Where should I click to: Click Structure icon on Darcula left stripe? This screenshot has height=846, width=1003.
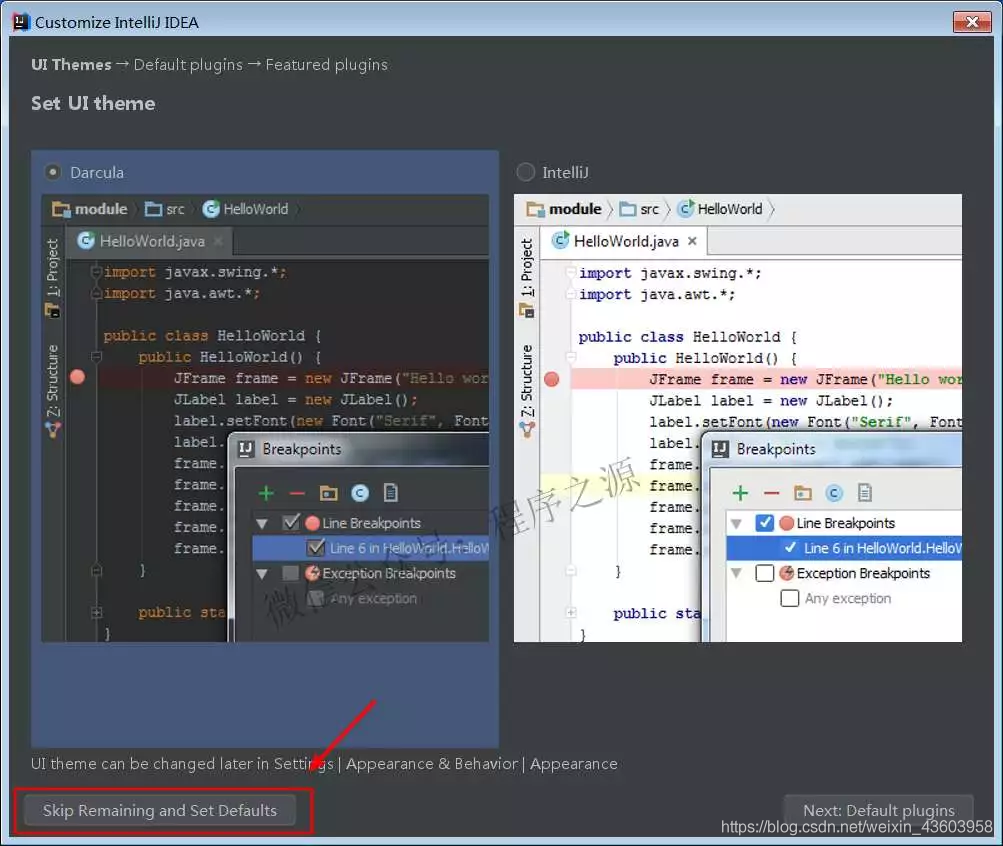(x=52, y=430)
